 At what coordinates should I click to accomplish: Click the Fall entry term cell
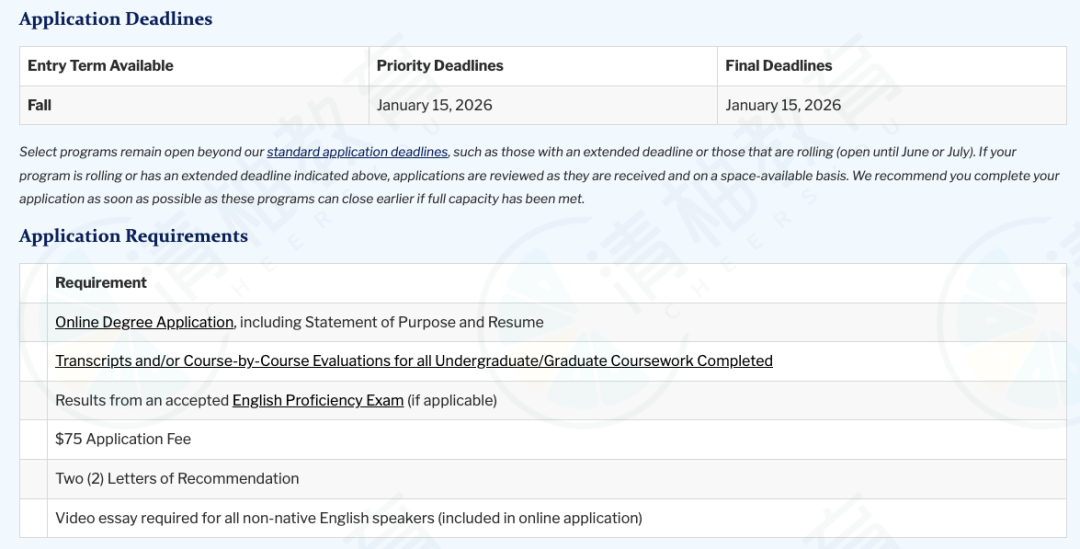click(40, 105)
